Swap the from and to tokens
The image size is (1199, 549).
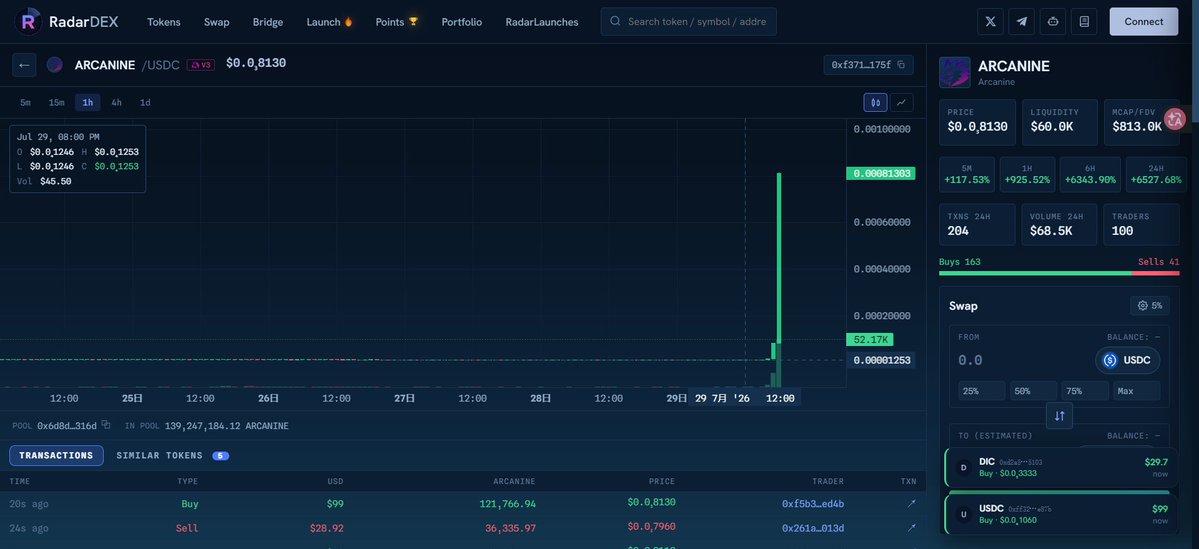(1059, 416)
